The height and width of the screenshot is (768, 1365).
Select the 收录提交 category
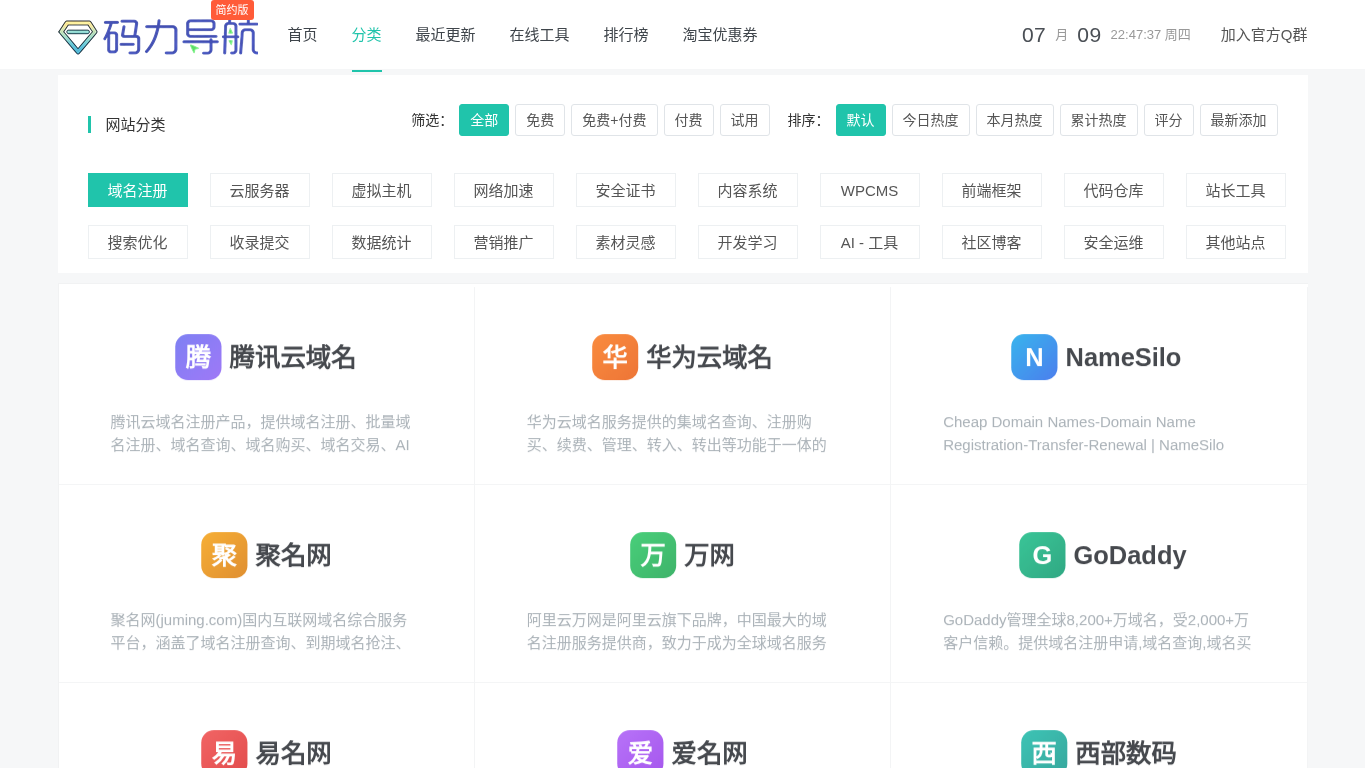[260, 242]
